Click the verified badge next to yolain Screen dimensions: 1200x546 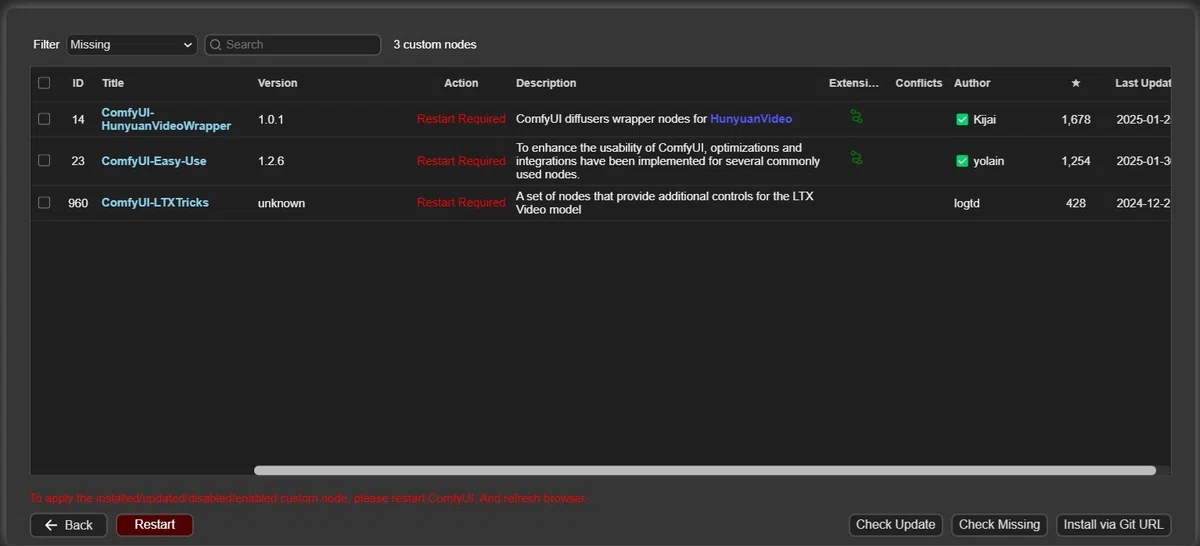click(x=962, y=161)
